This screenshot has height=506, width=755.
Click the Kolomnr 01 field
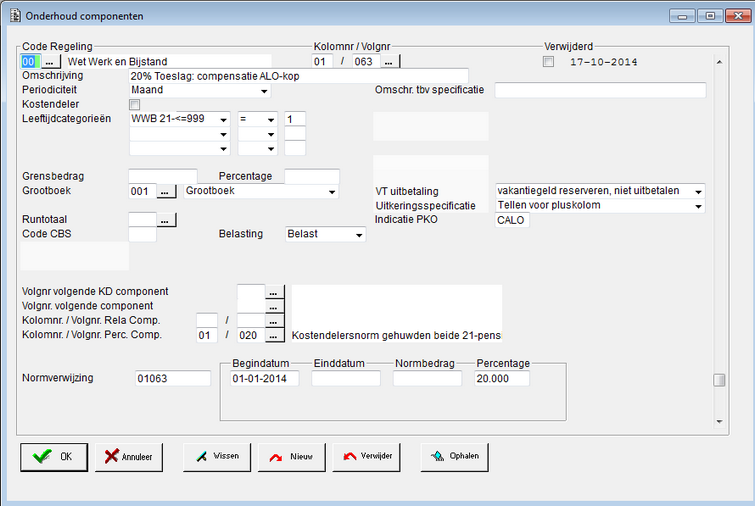click(x=322, y=62)
